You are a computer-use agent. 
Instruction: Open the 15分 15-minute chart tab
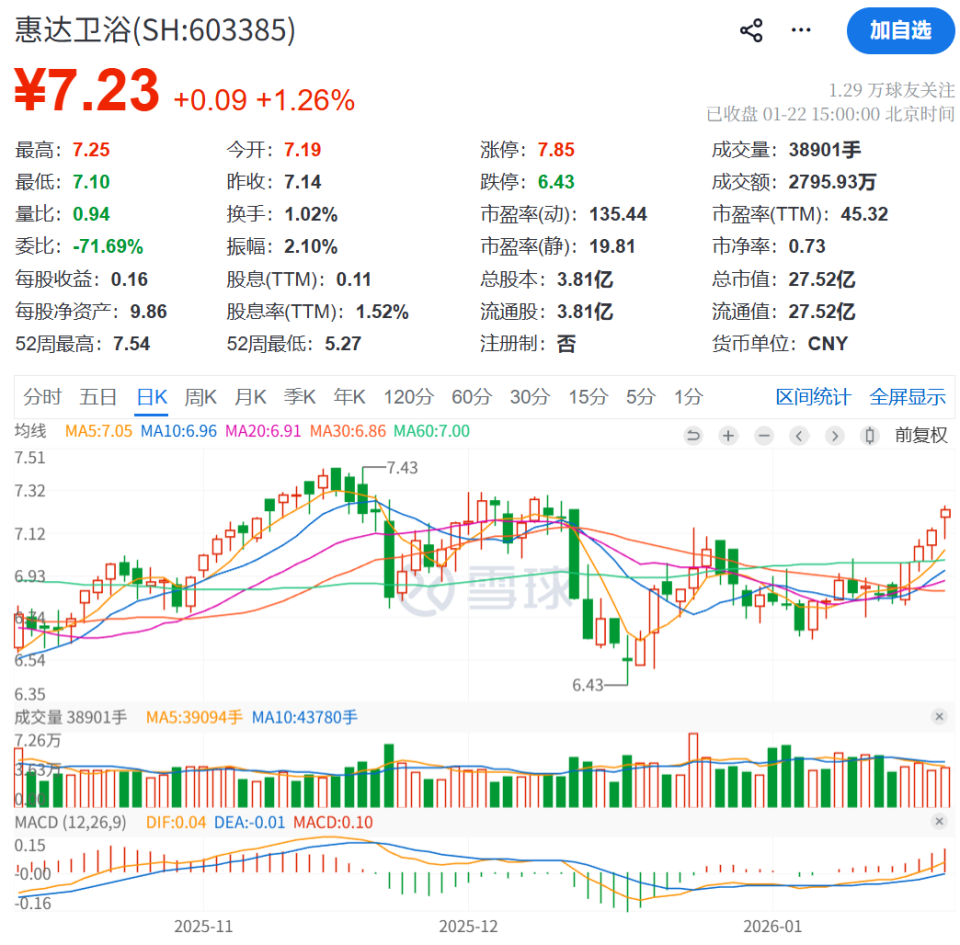click(587, 396)
